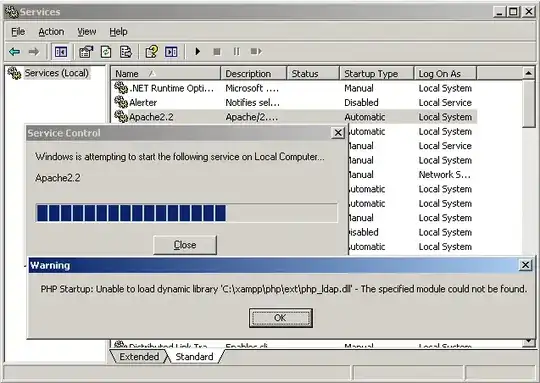This screenshot has width=540, height=383.
Task: Open the View menu
Action: point(86,32)
